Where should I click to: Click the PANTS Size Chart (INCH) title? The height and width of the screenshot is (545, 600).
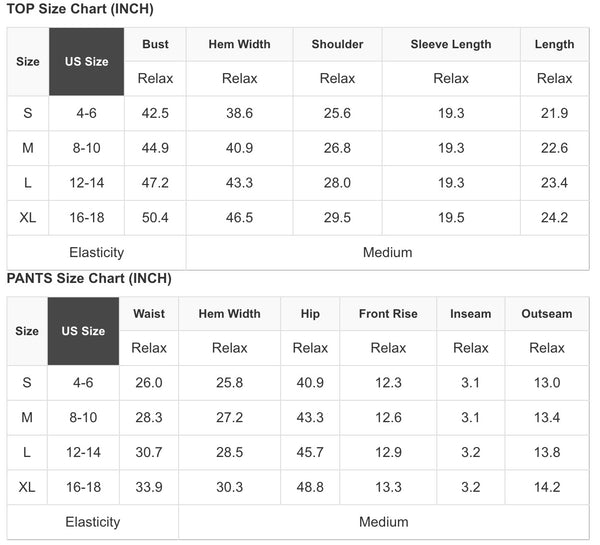click(89, 278)
